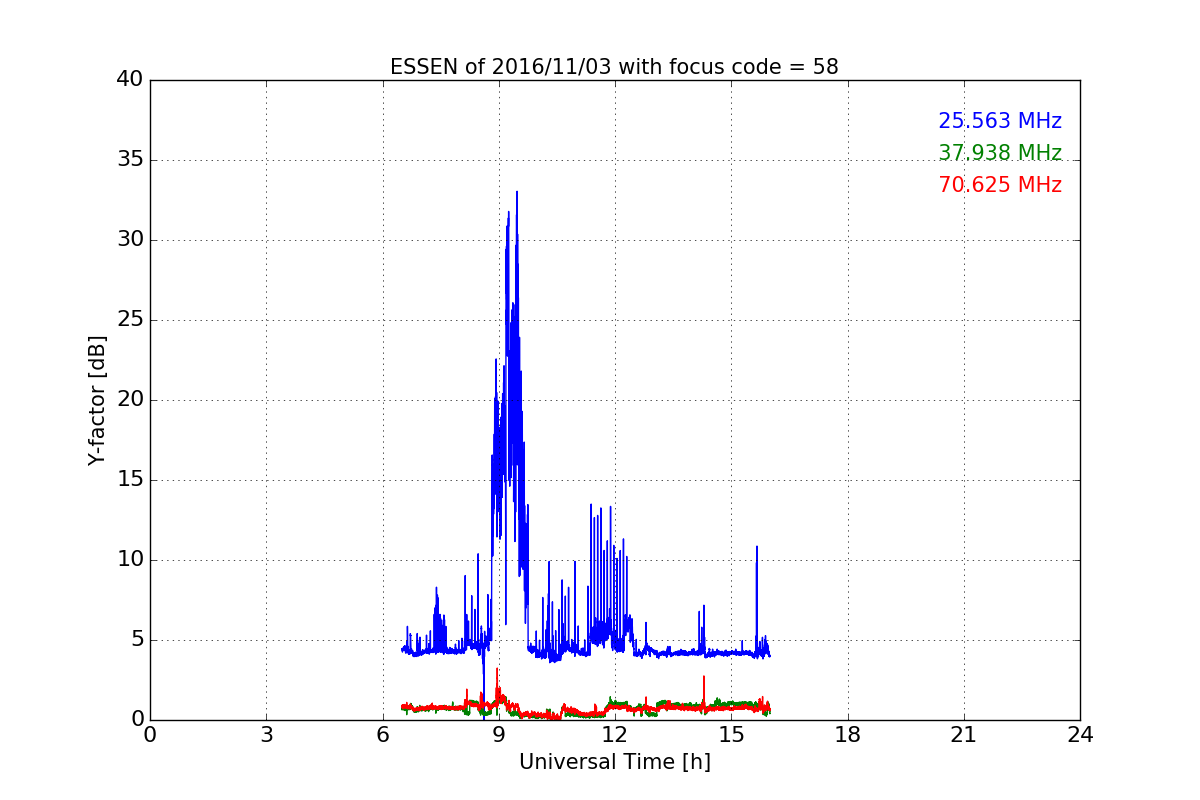Select the blue '25.563 MHz' legend label
Image resolution: width=1200 pixels, height=800 pixels.
pyautogui.click(x=1000, y=121)
